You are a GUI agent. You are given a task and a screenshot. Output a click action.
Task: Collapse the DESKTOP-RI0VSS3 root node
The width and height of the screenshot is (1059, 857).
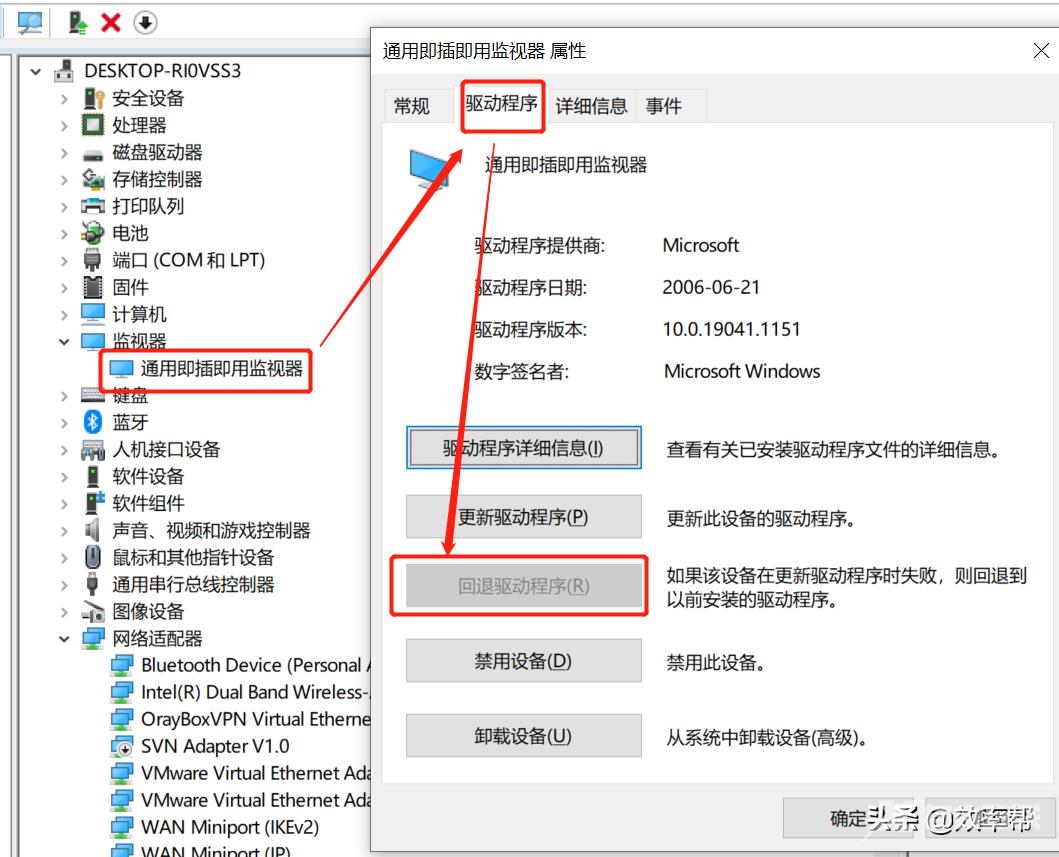coord(36,72)
